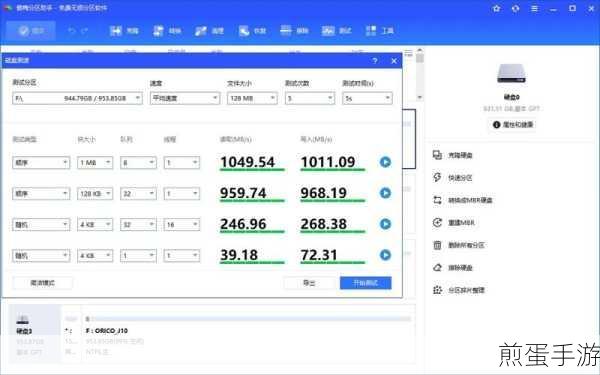
Task: Click the 72.31 write speed value
Action: point(319,255)
